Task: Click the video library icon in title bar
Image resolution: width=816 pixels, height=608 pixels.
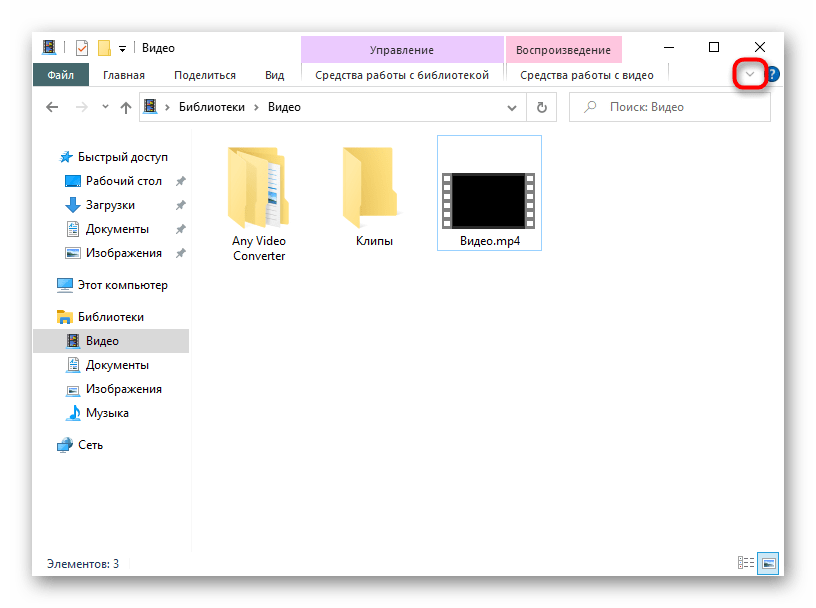Action: 49,47
